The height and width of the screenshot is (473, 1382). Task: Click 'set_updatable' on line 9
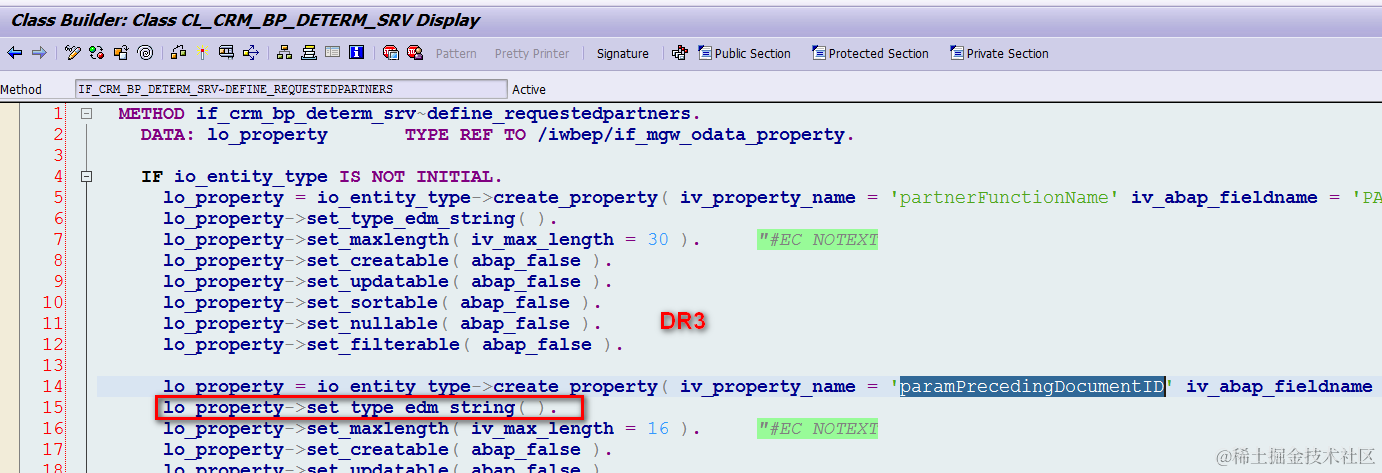pos(378,281)
